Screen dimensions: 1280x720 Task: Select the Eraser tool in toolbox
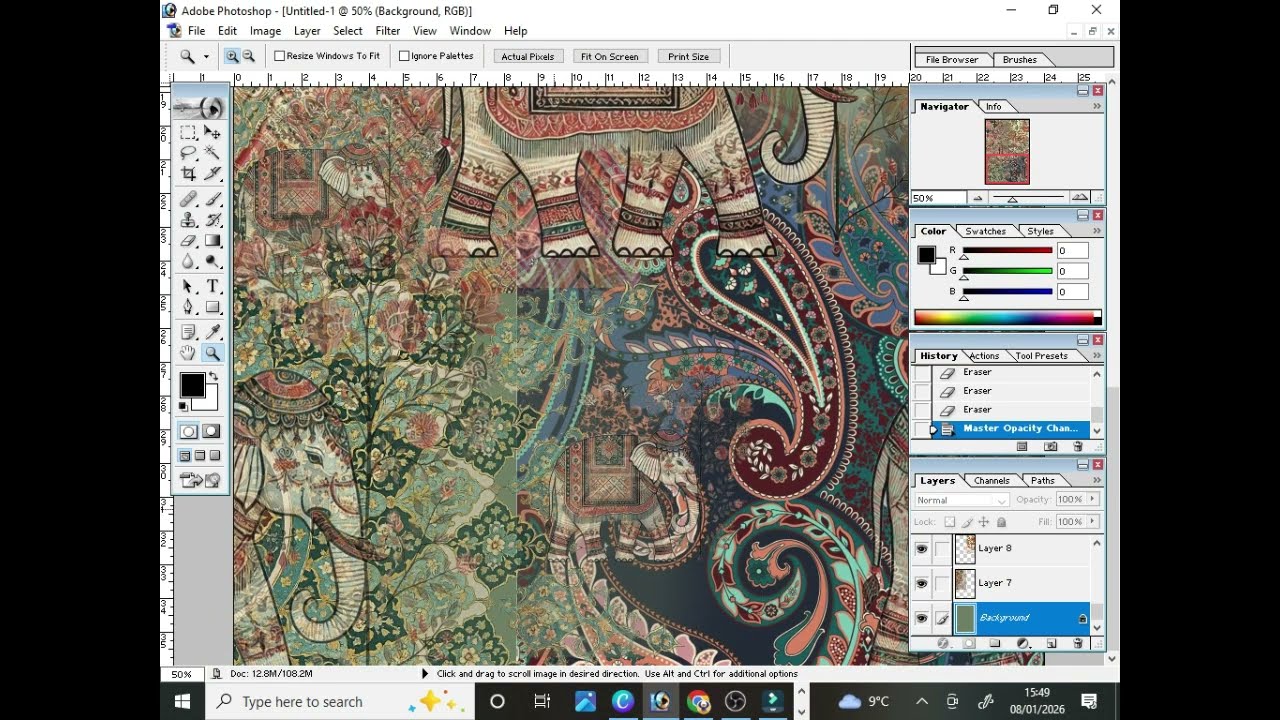point(188,240)
